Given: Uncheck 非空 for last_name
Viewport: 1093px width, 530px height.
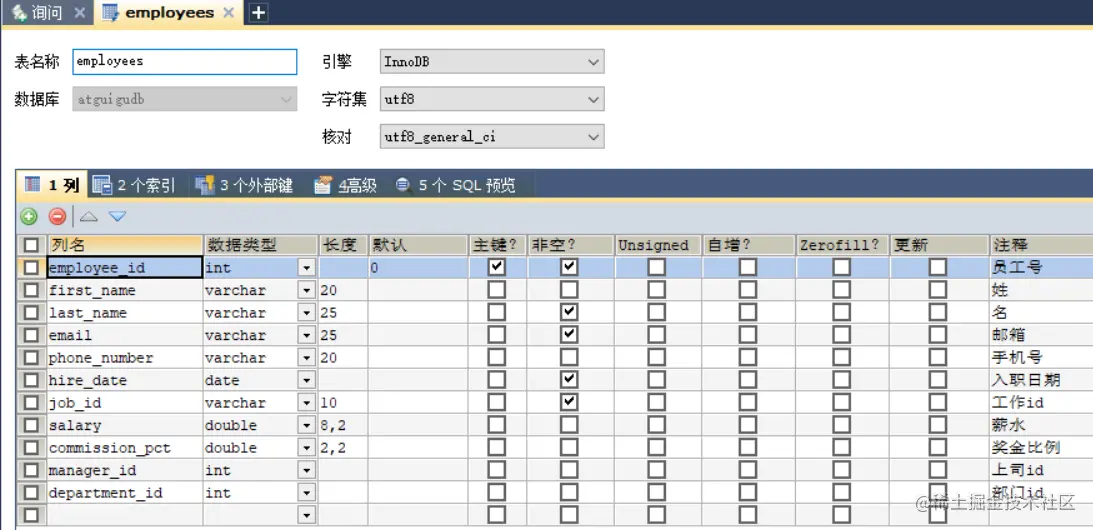Looking at the screenshot, I should [570, 312].
